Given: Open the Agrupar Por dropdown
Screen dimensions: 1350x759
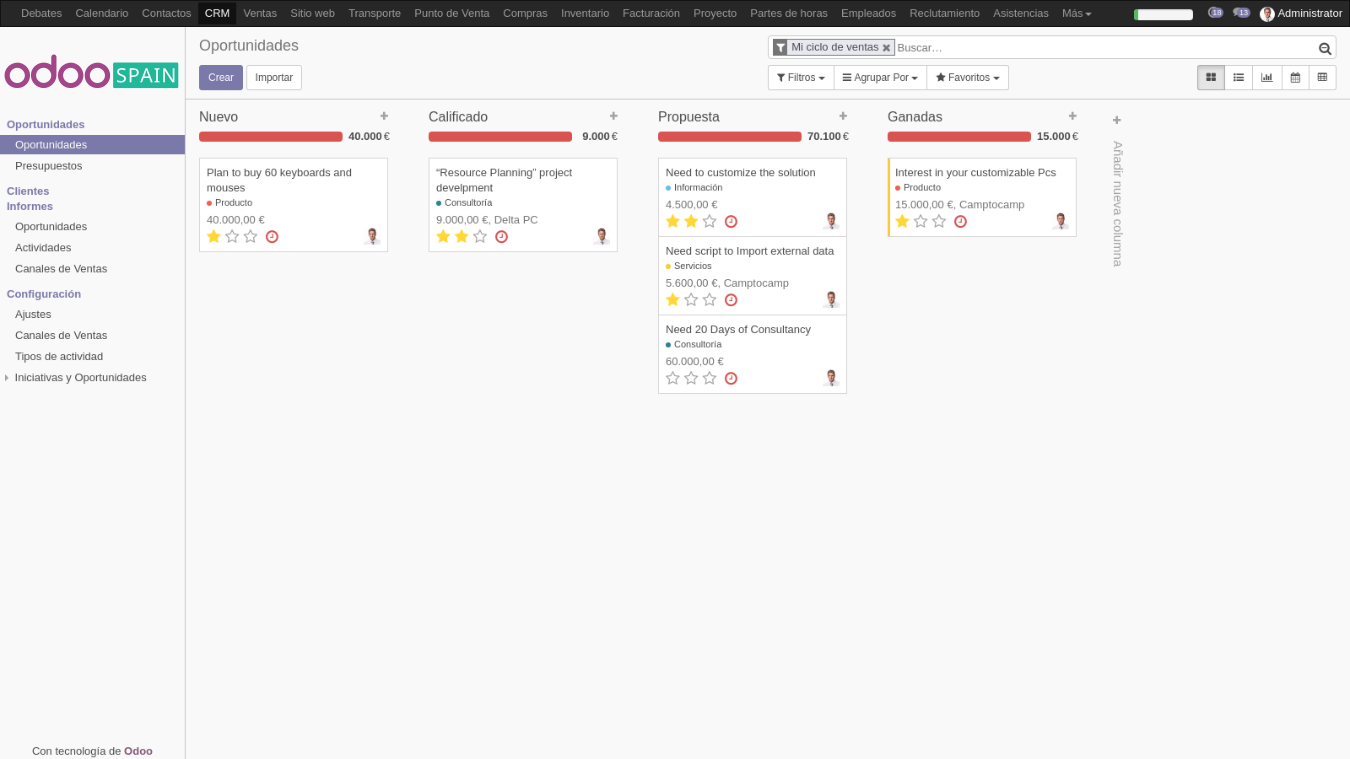Looking at the screenshot, I should (x=880, y=77).
